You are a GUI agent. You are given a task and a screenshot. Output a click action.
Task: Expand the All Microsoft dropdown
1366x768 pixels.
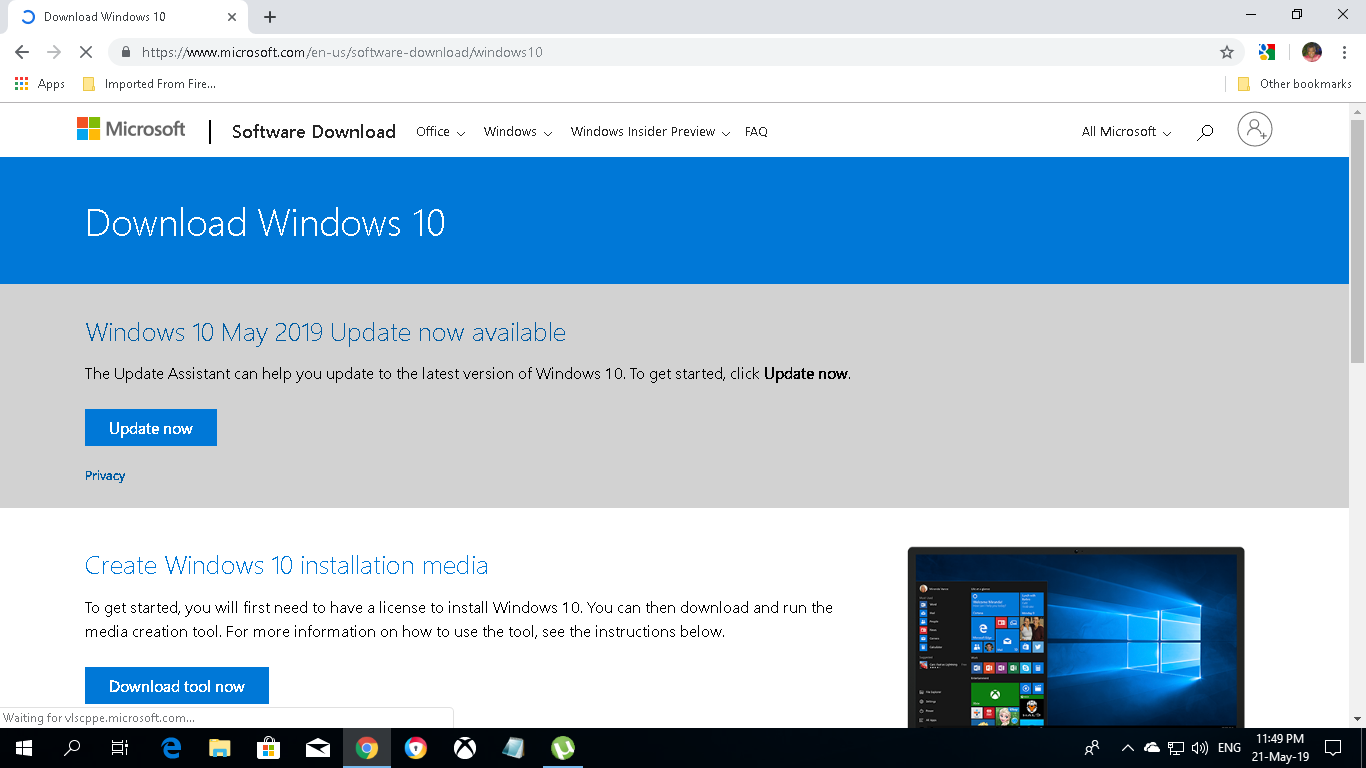(x=1126, y=132)
